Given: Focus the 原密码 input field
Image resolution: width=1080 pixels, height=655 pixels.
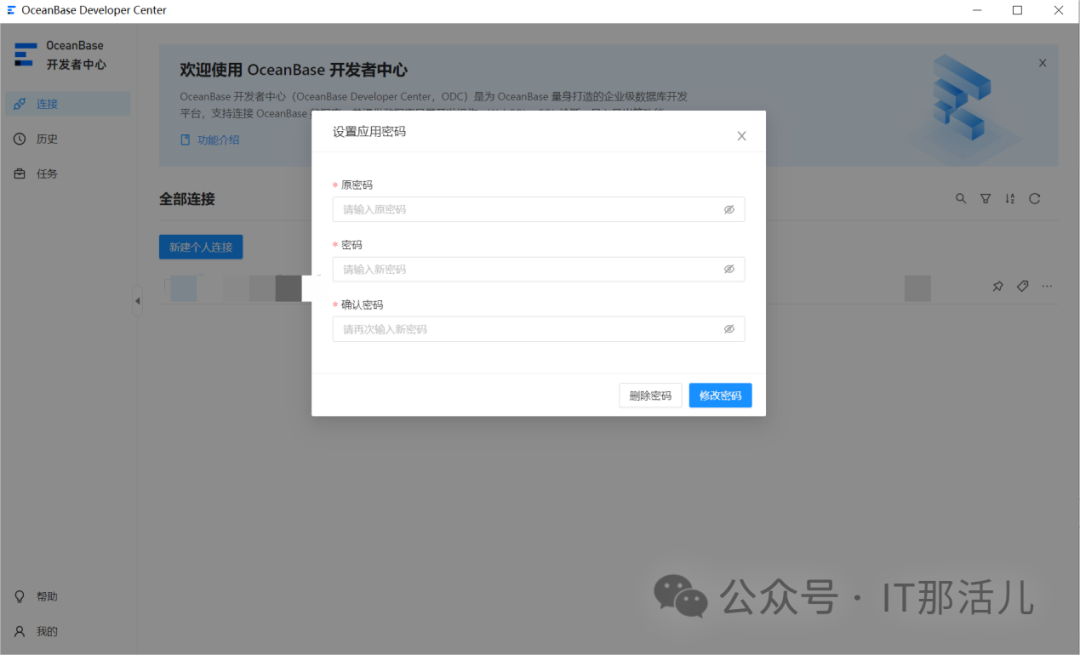Looking at the screenshot, I should [x=538, y=209].
